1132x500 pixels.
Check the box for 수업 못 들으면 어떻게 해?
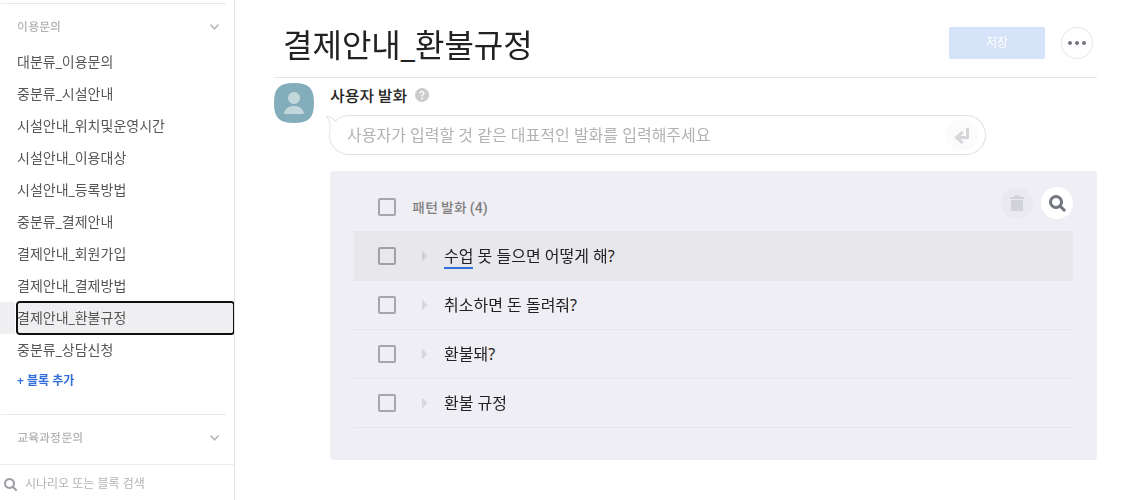pos(387,256)
